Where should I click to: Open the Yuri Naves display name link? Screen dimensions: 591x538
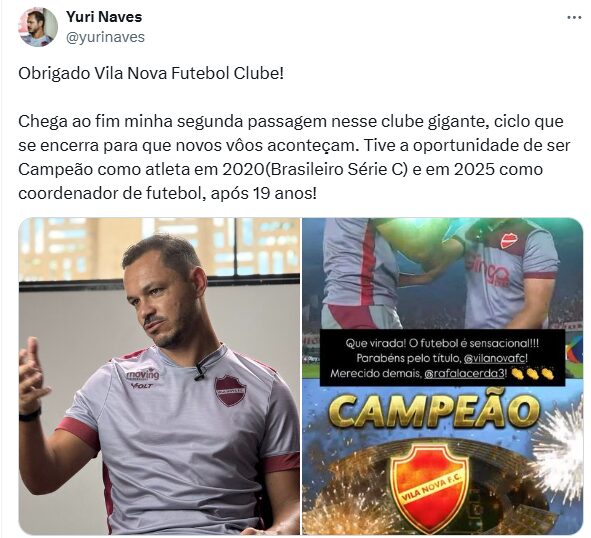click(104, 17)
